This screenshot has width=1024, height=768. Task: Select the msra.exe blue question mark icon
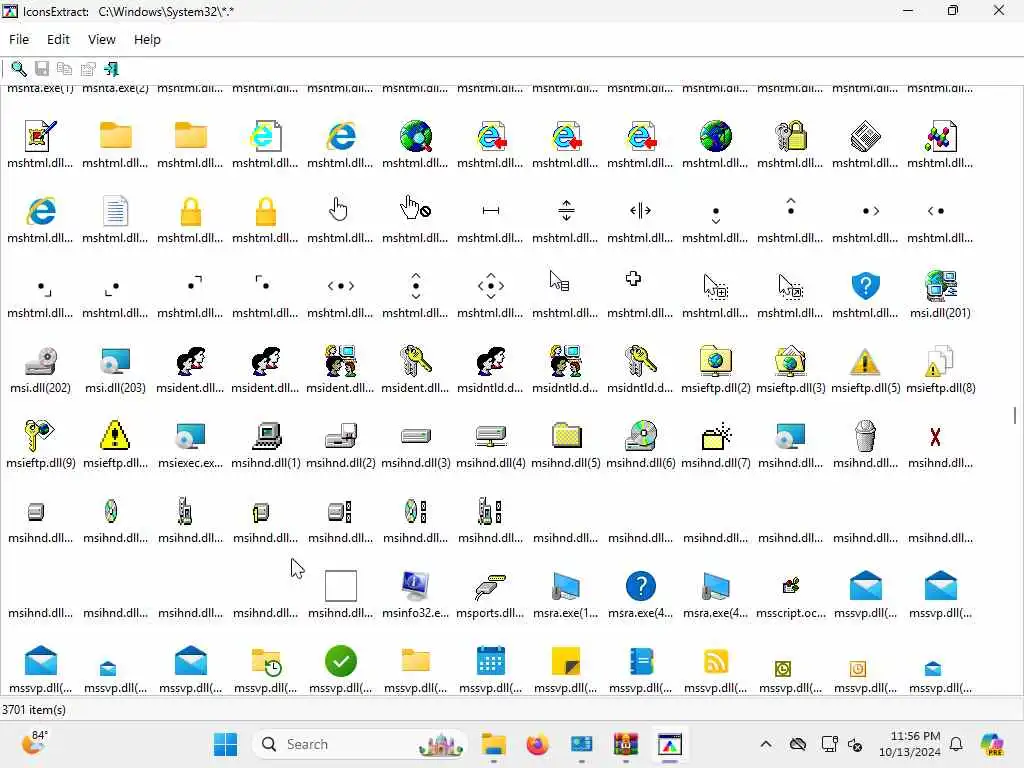[641, 586]
